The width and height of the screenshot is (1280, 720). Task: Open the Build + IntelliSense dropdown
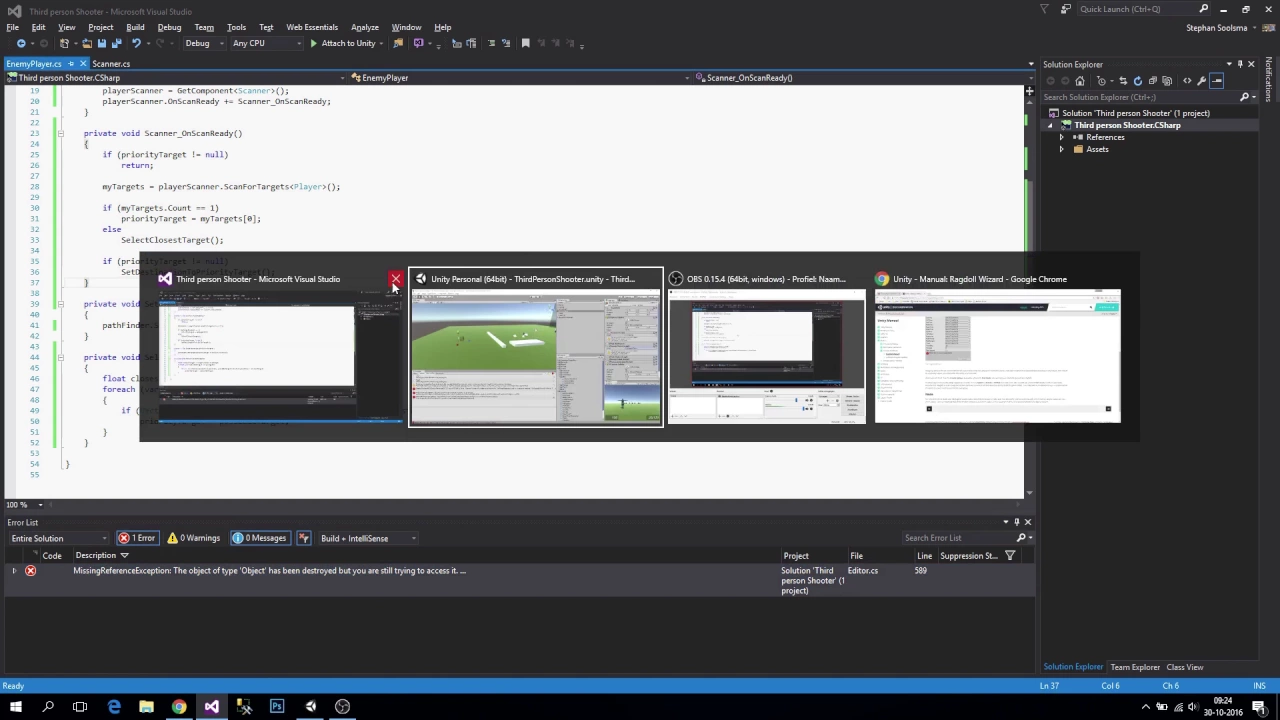click(x=368, y=538)
